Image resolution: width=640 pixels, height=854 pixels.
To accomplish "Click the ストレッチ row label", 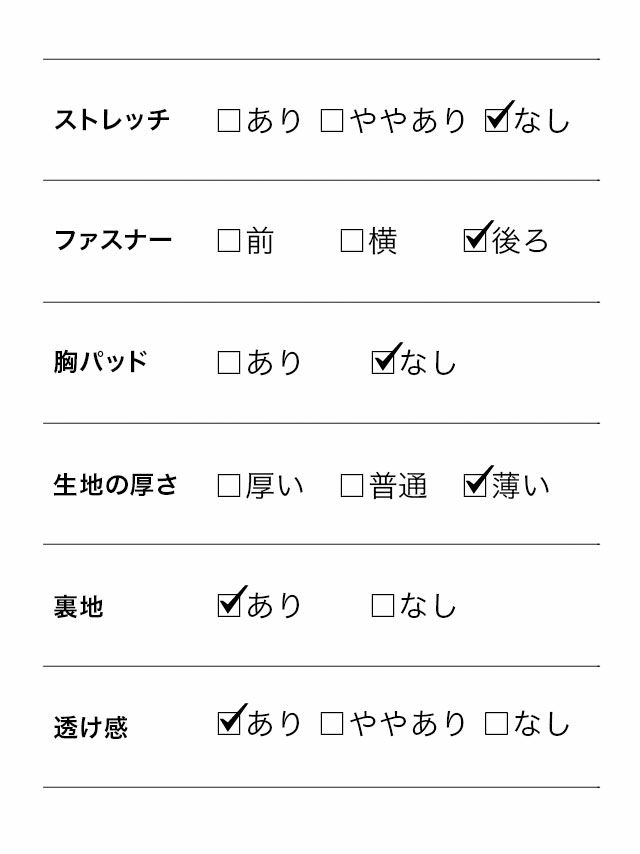I will [112, 120].
